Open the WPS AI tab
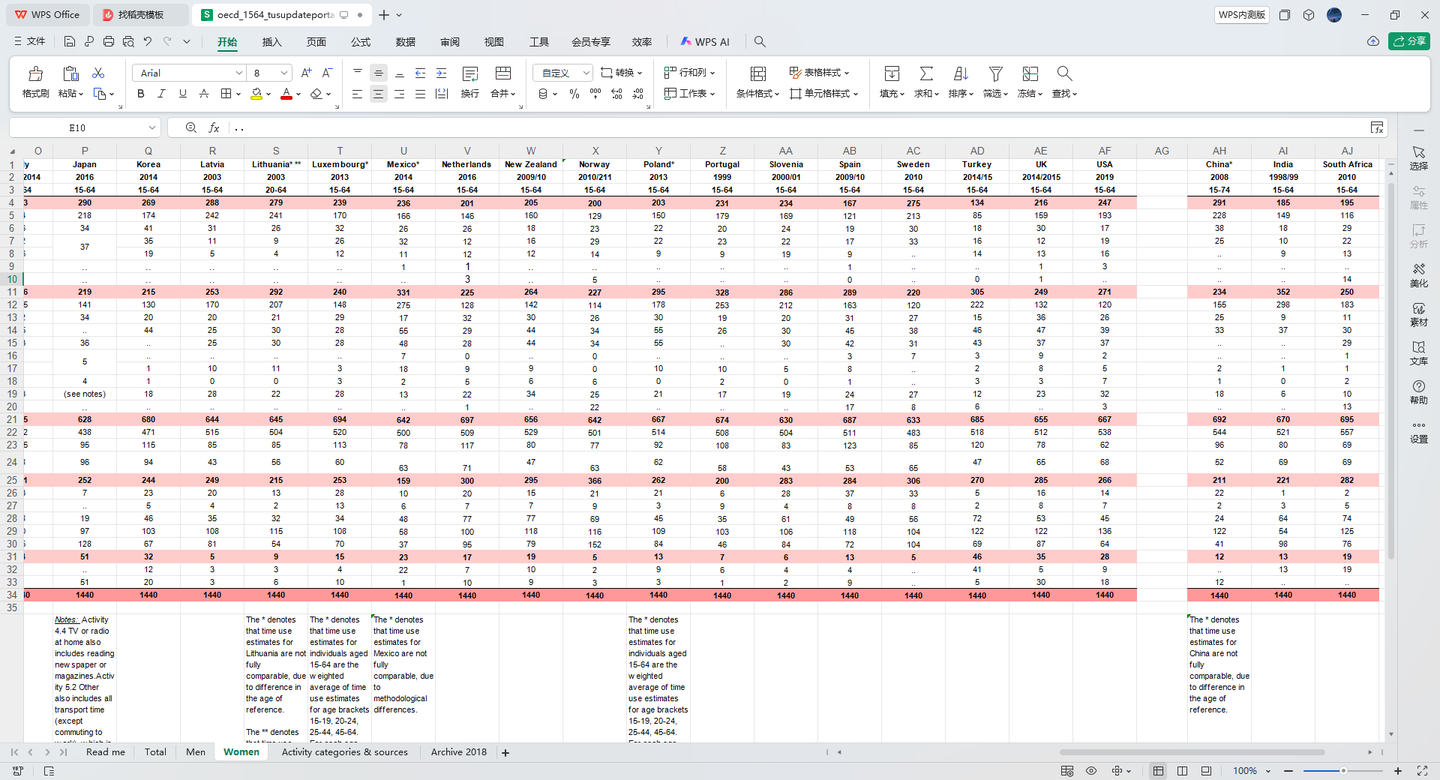 (x=705, y=42)
